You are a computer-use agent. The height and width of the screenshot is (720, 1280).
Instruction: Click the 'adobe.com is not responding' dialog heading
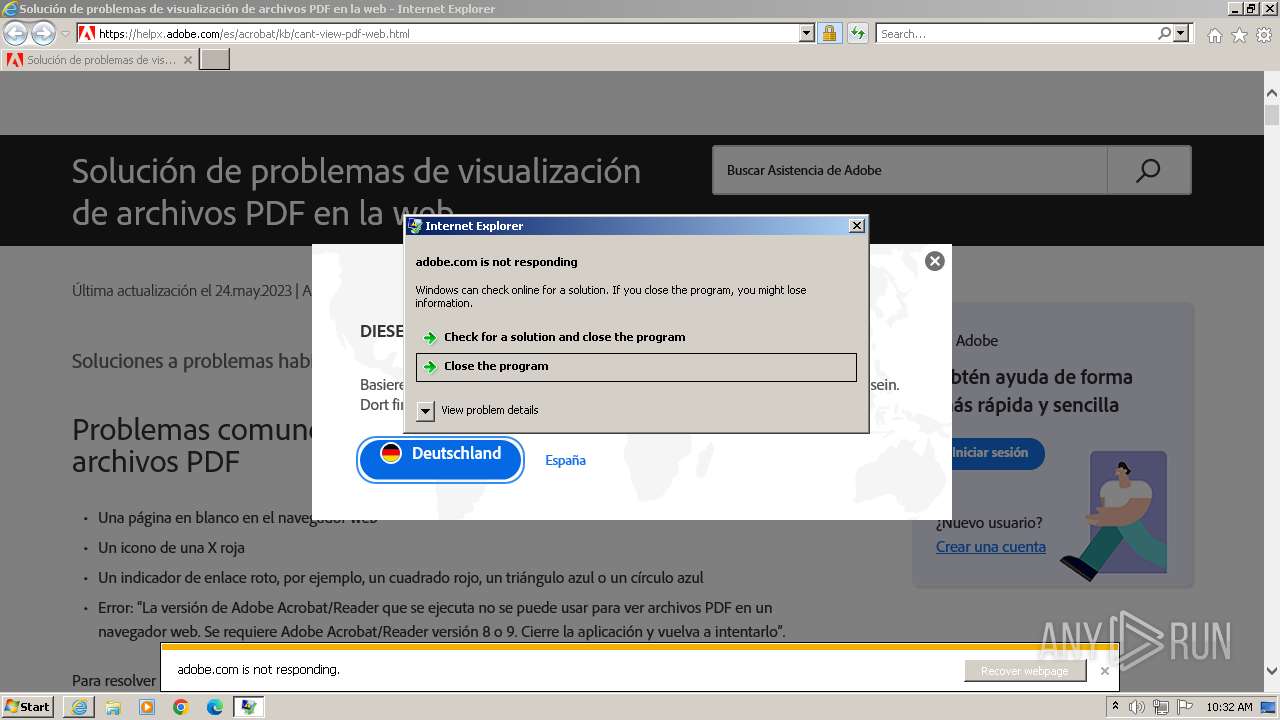497,262
